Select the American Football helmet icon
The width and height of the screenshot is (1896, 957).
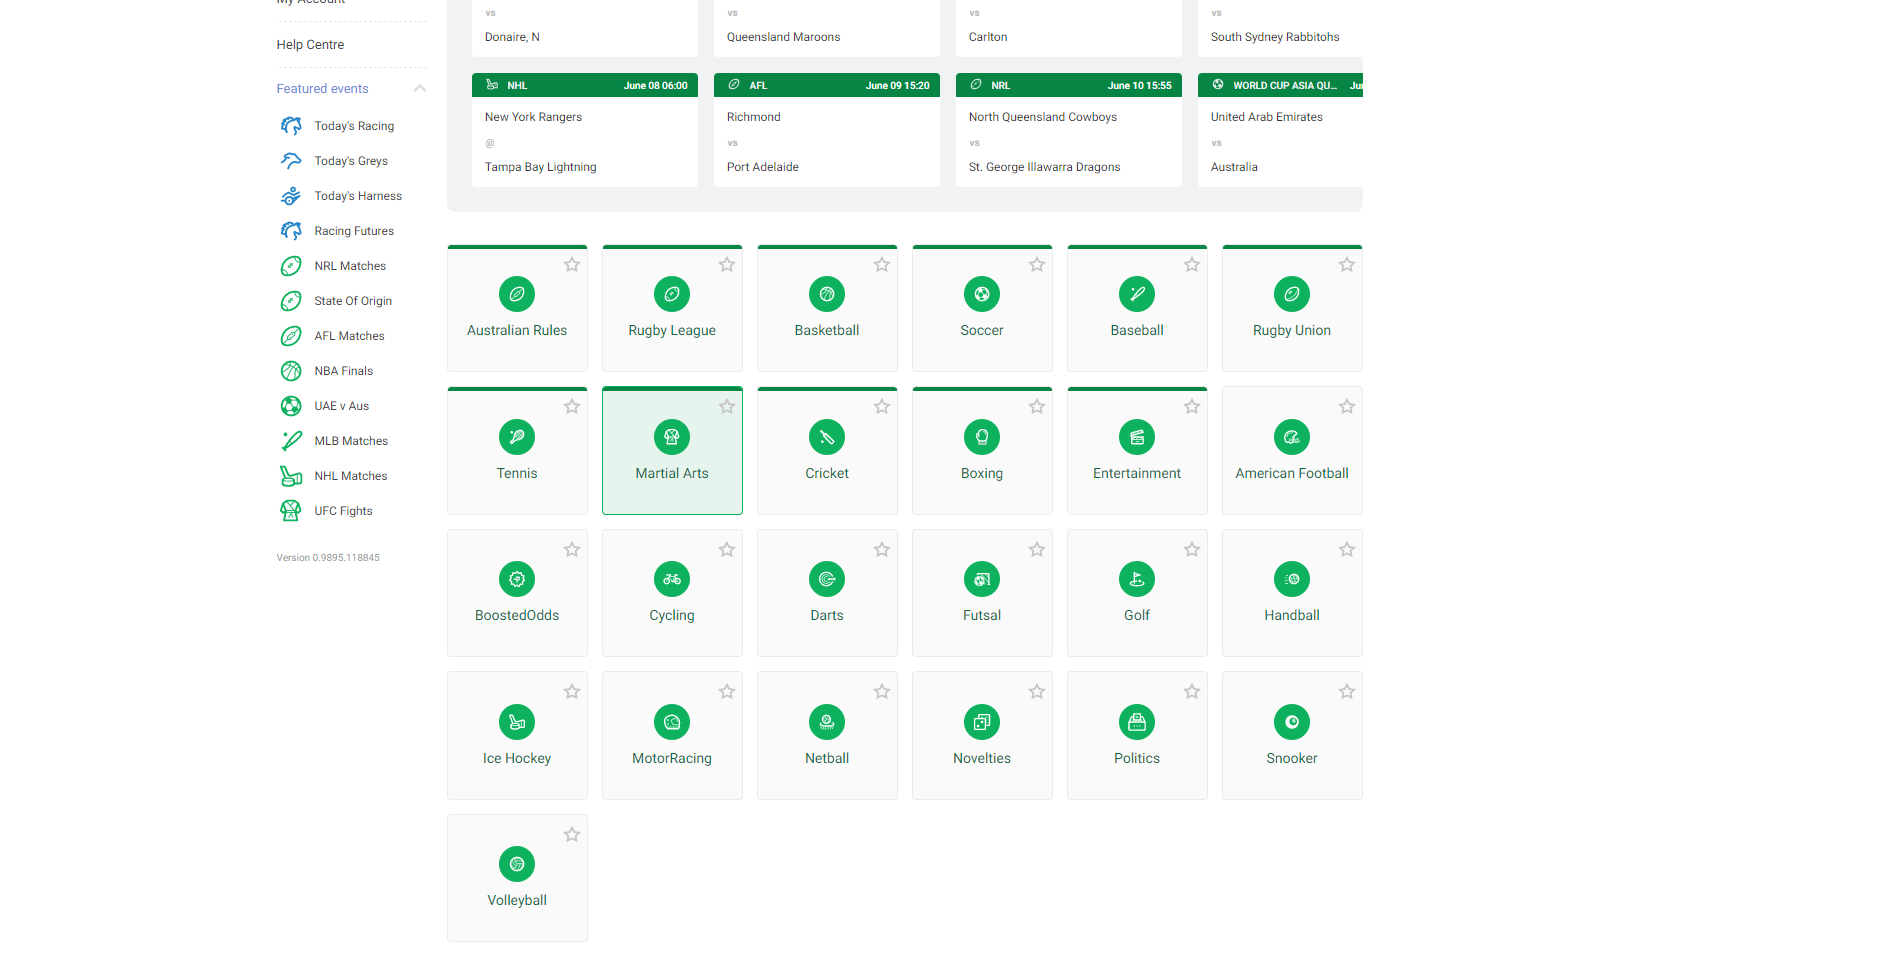coord(1292,437)
